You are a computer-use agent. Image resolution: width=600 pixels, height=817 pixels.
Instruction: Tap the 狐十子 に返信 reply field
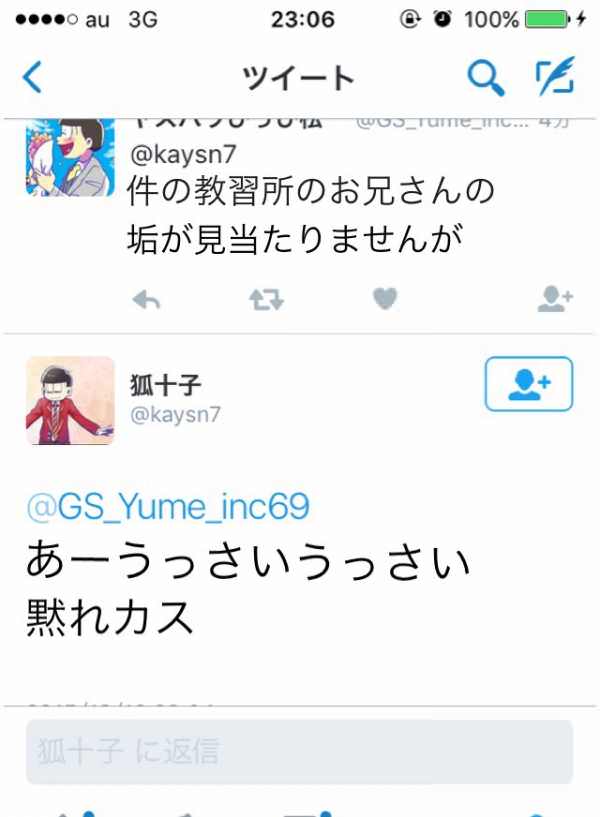coord(299,751)
